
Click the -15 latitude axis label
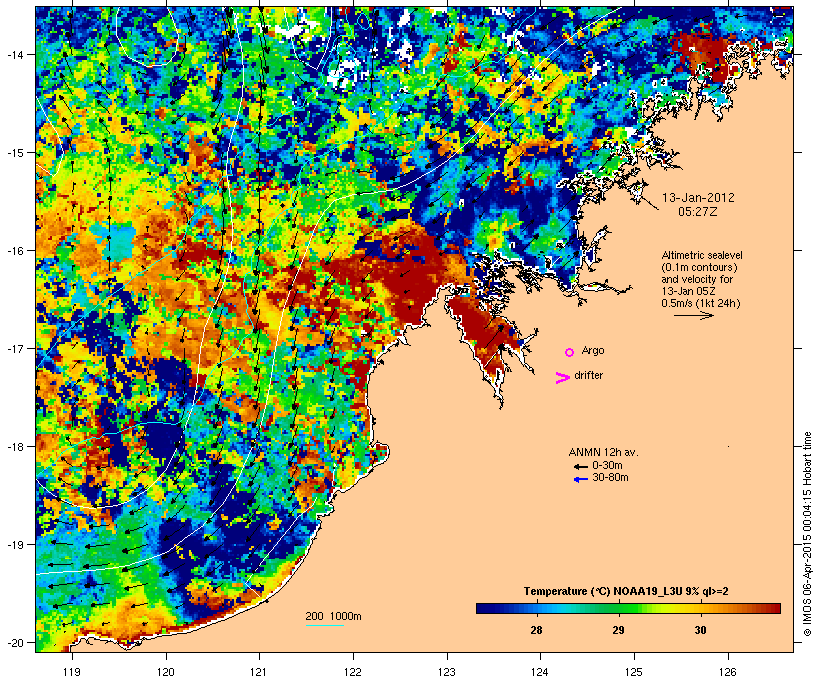pyautogui.click(x=14, y=153)
